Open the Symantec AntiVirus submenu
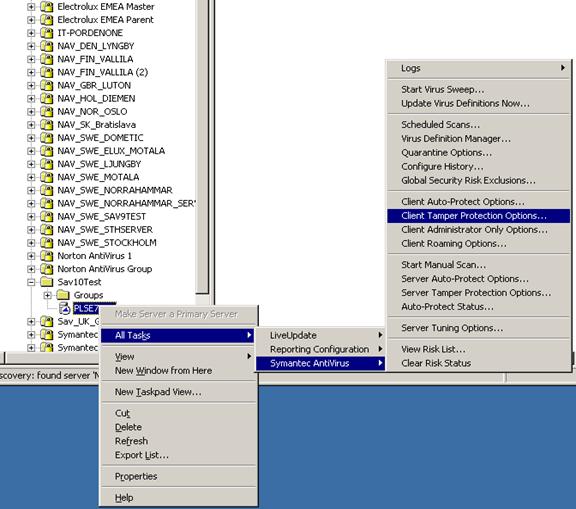576x509 pixels. coord(320,363)
